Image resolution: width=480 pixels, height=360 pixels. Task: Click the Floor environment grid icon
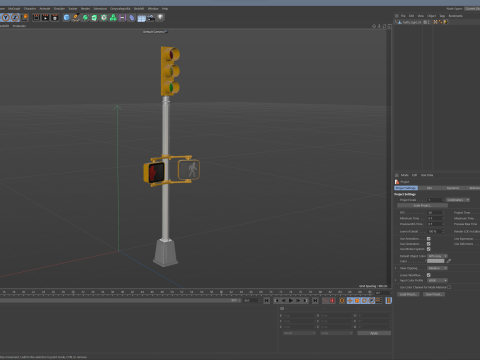pos(141,18)
